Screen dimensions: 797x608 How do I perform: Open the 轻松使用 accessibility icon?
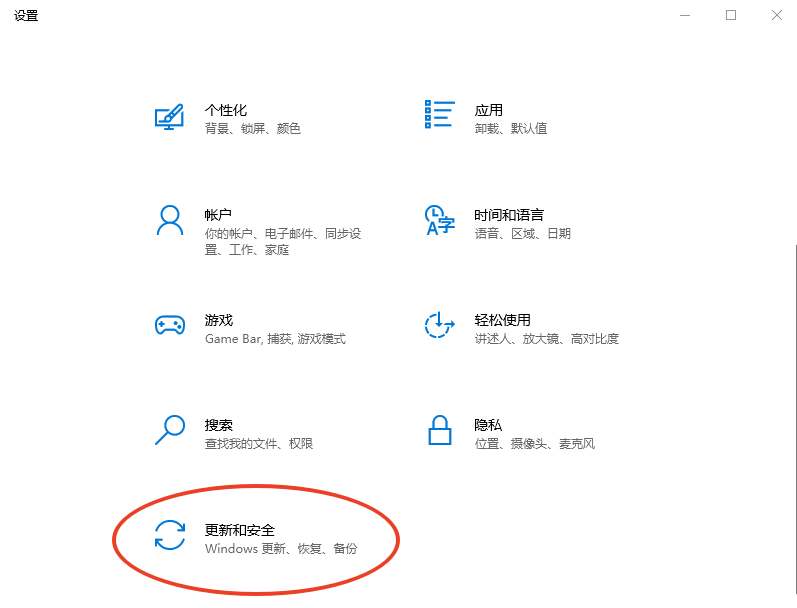pyautogui.click(x=440, y=325)
